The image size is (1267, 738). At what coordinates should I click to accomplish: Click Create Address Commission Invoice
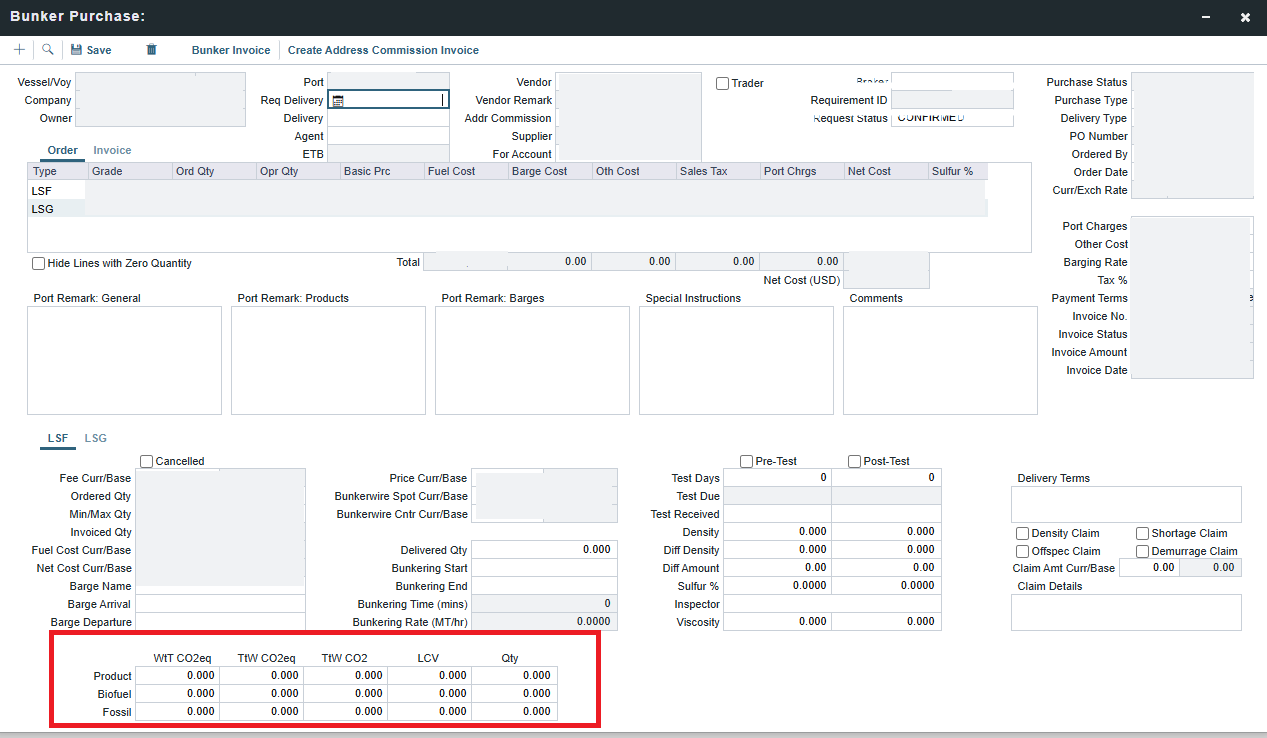coord(383,50)
